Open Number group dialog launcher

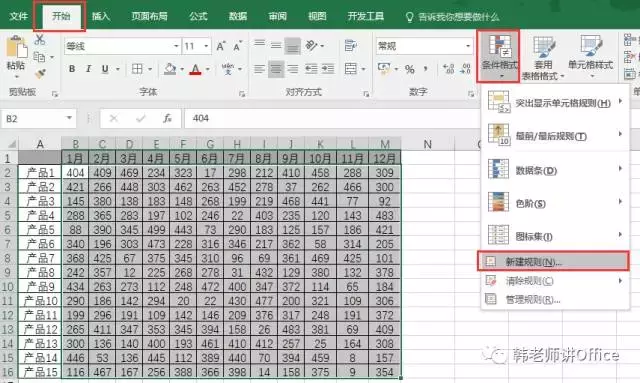[471, 94]
